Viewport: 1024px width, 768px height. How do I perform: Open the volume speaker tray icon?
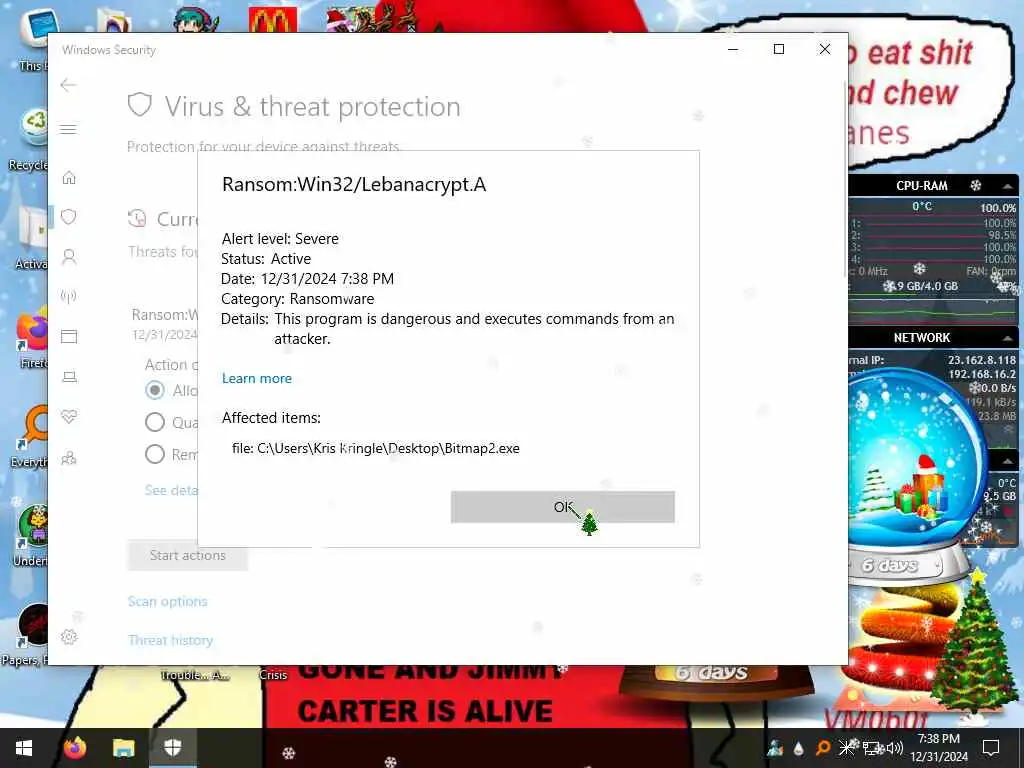pos(895,748)
